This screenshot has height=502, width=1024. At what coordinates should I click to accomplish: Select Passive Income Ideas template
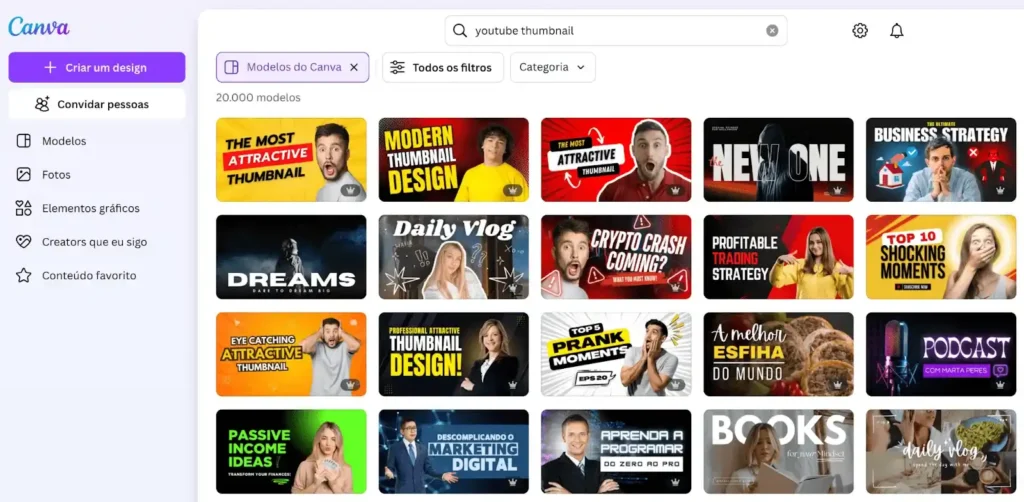click(x=291, y=452)
